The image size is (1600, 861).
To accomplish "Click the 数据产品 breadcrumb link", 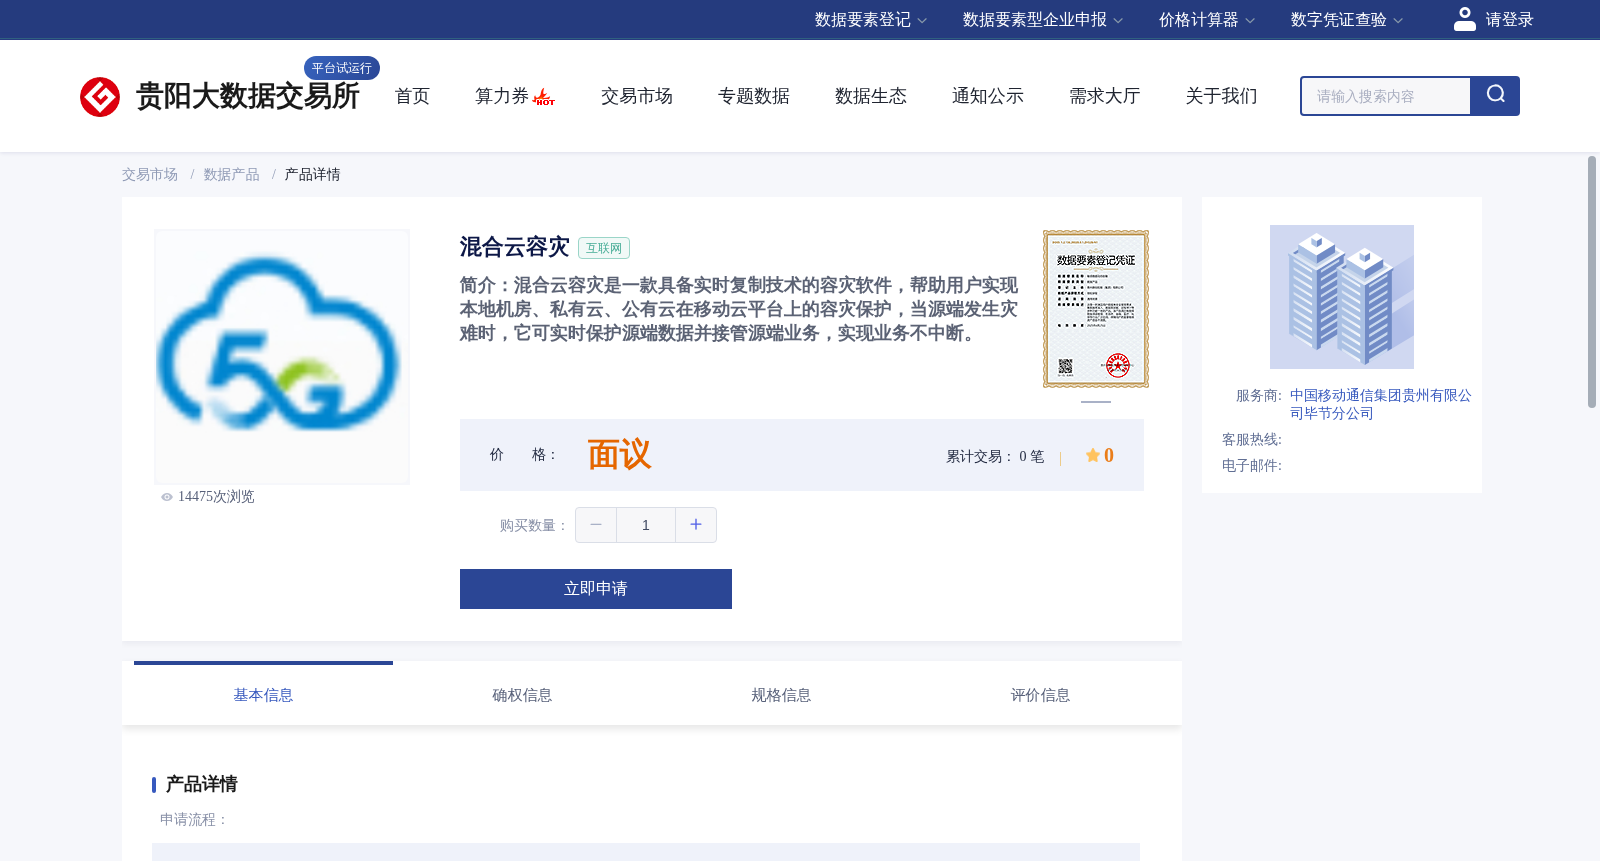I will pyautogui.click(x=232, y=175).
